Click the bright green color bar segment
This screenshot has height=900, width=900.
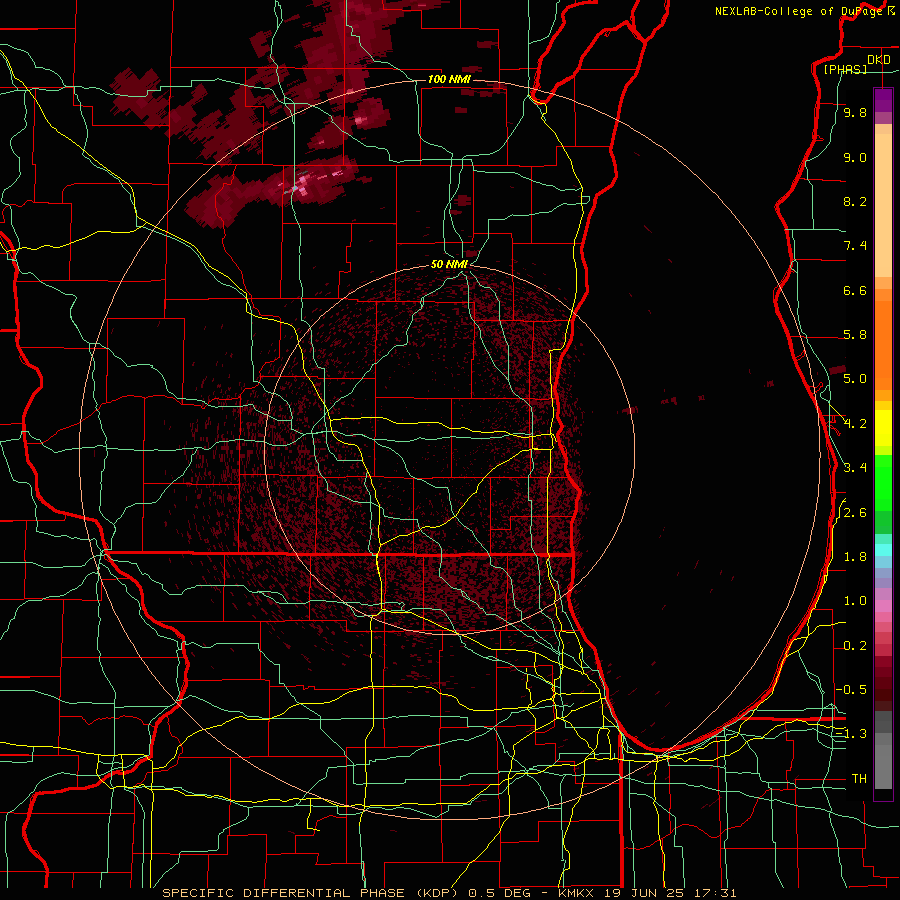point(883,485)
